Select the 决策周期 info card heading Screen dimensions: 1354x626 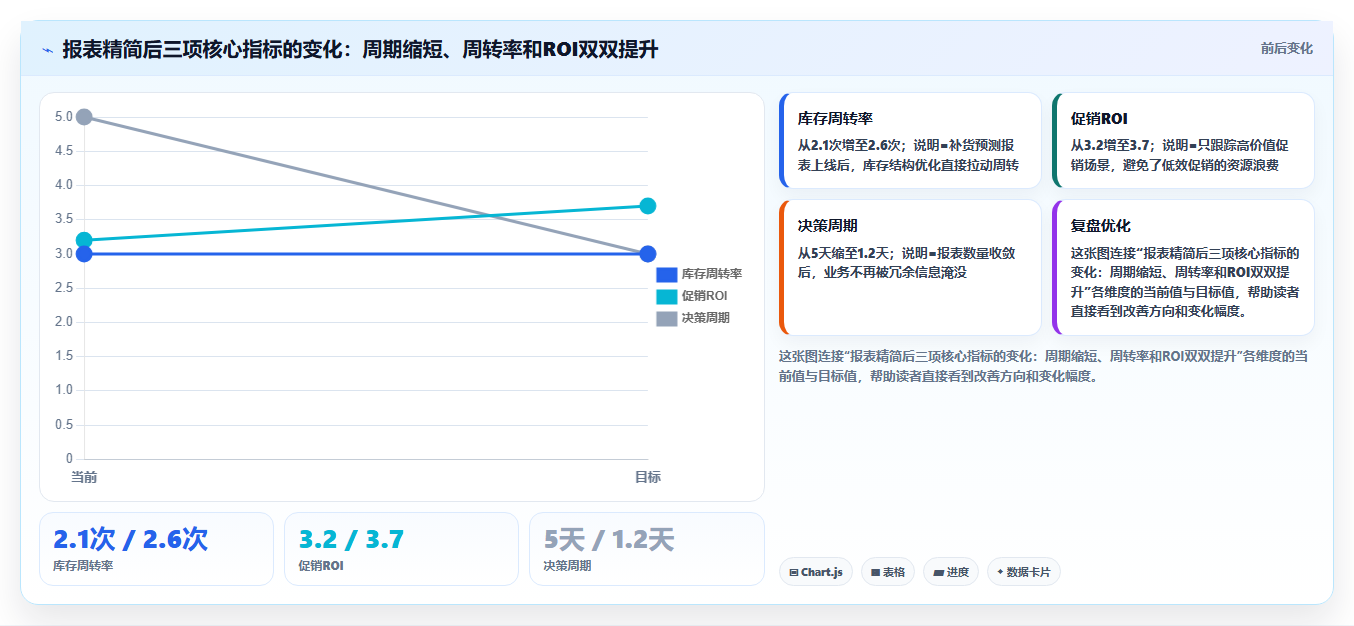tap(827, 226)
